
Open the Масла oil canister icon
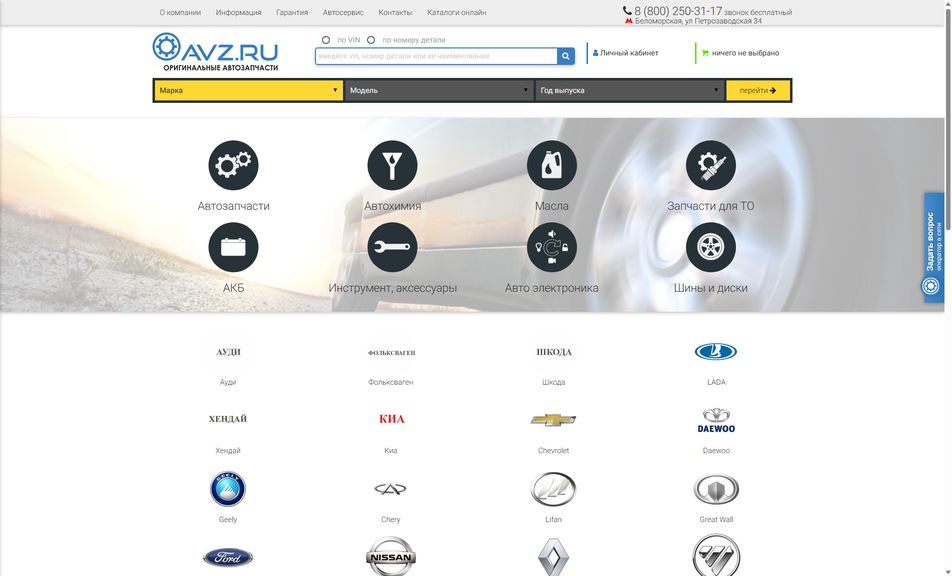pyautogui.click(x=551, y=165)
